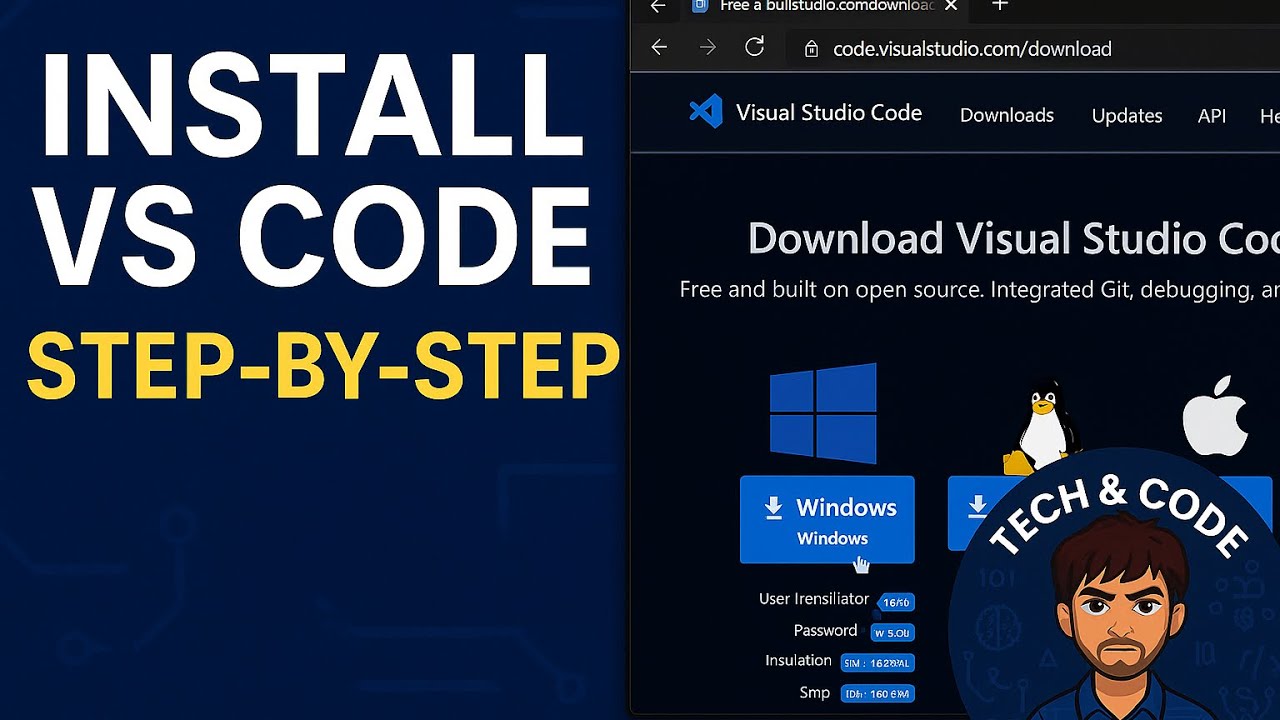Image resolution: width=1280 pixels, height=720 pixels.
Task: Open the 'Visual Studio Code' home link
Action: pos(829,113)
